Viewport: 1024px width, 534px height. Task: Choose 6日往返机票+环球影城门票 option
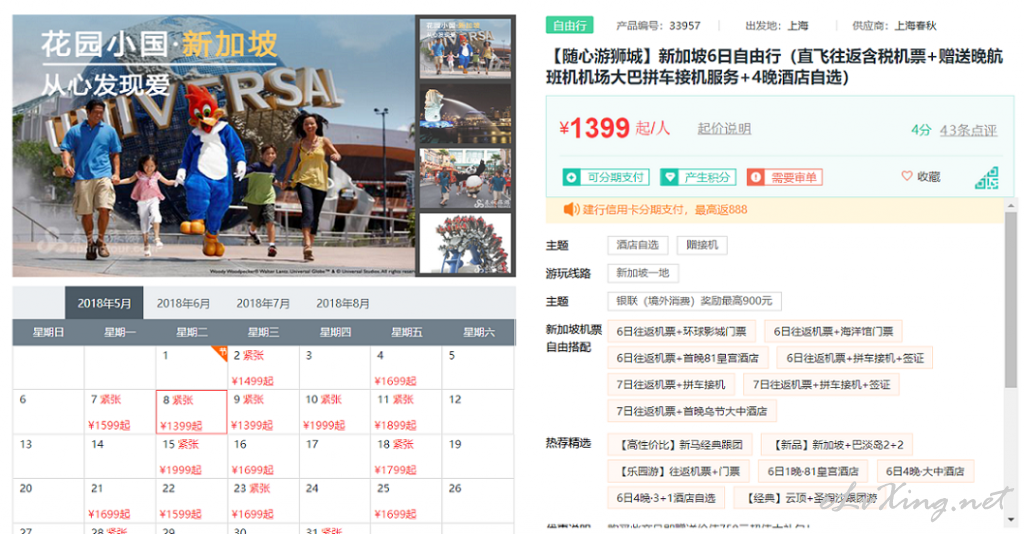tap(681, 332)
